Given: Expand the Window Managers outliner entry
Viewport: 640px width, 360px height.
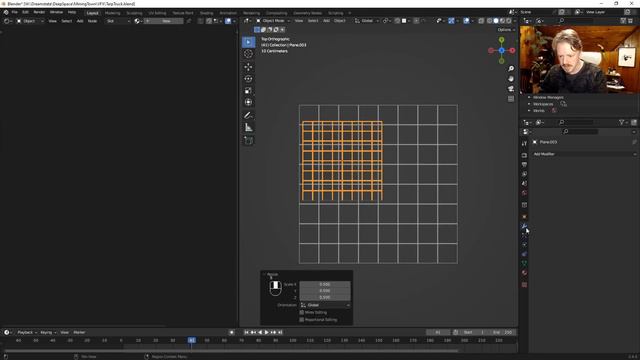Looking at the screenshot, I should (x=529, y=98).
